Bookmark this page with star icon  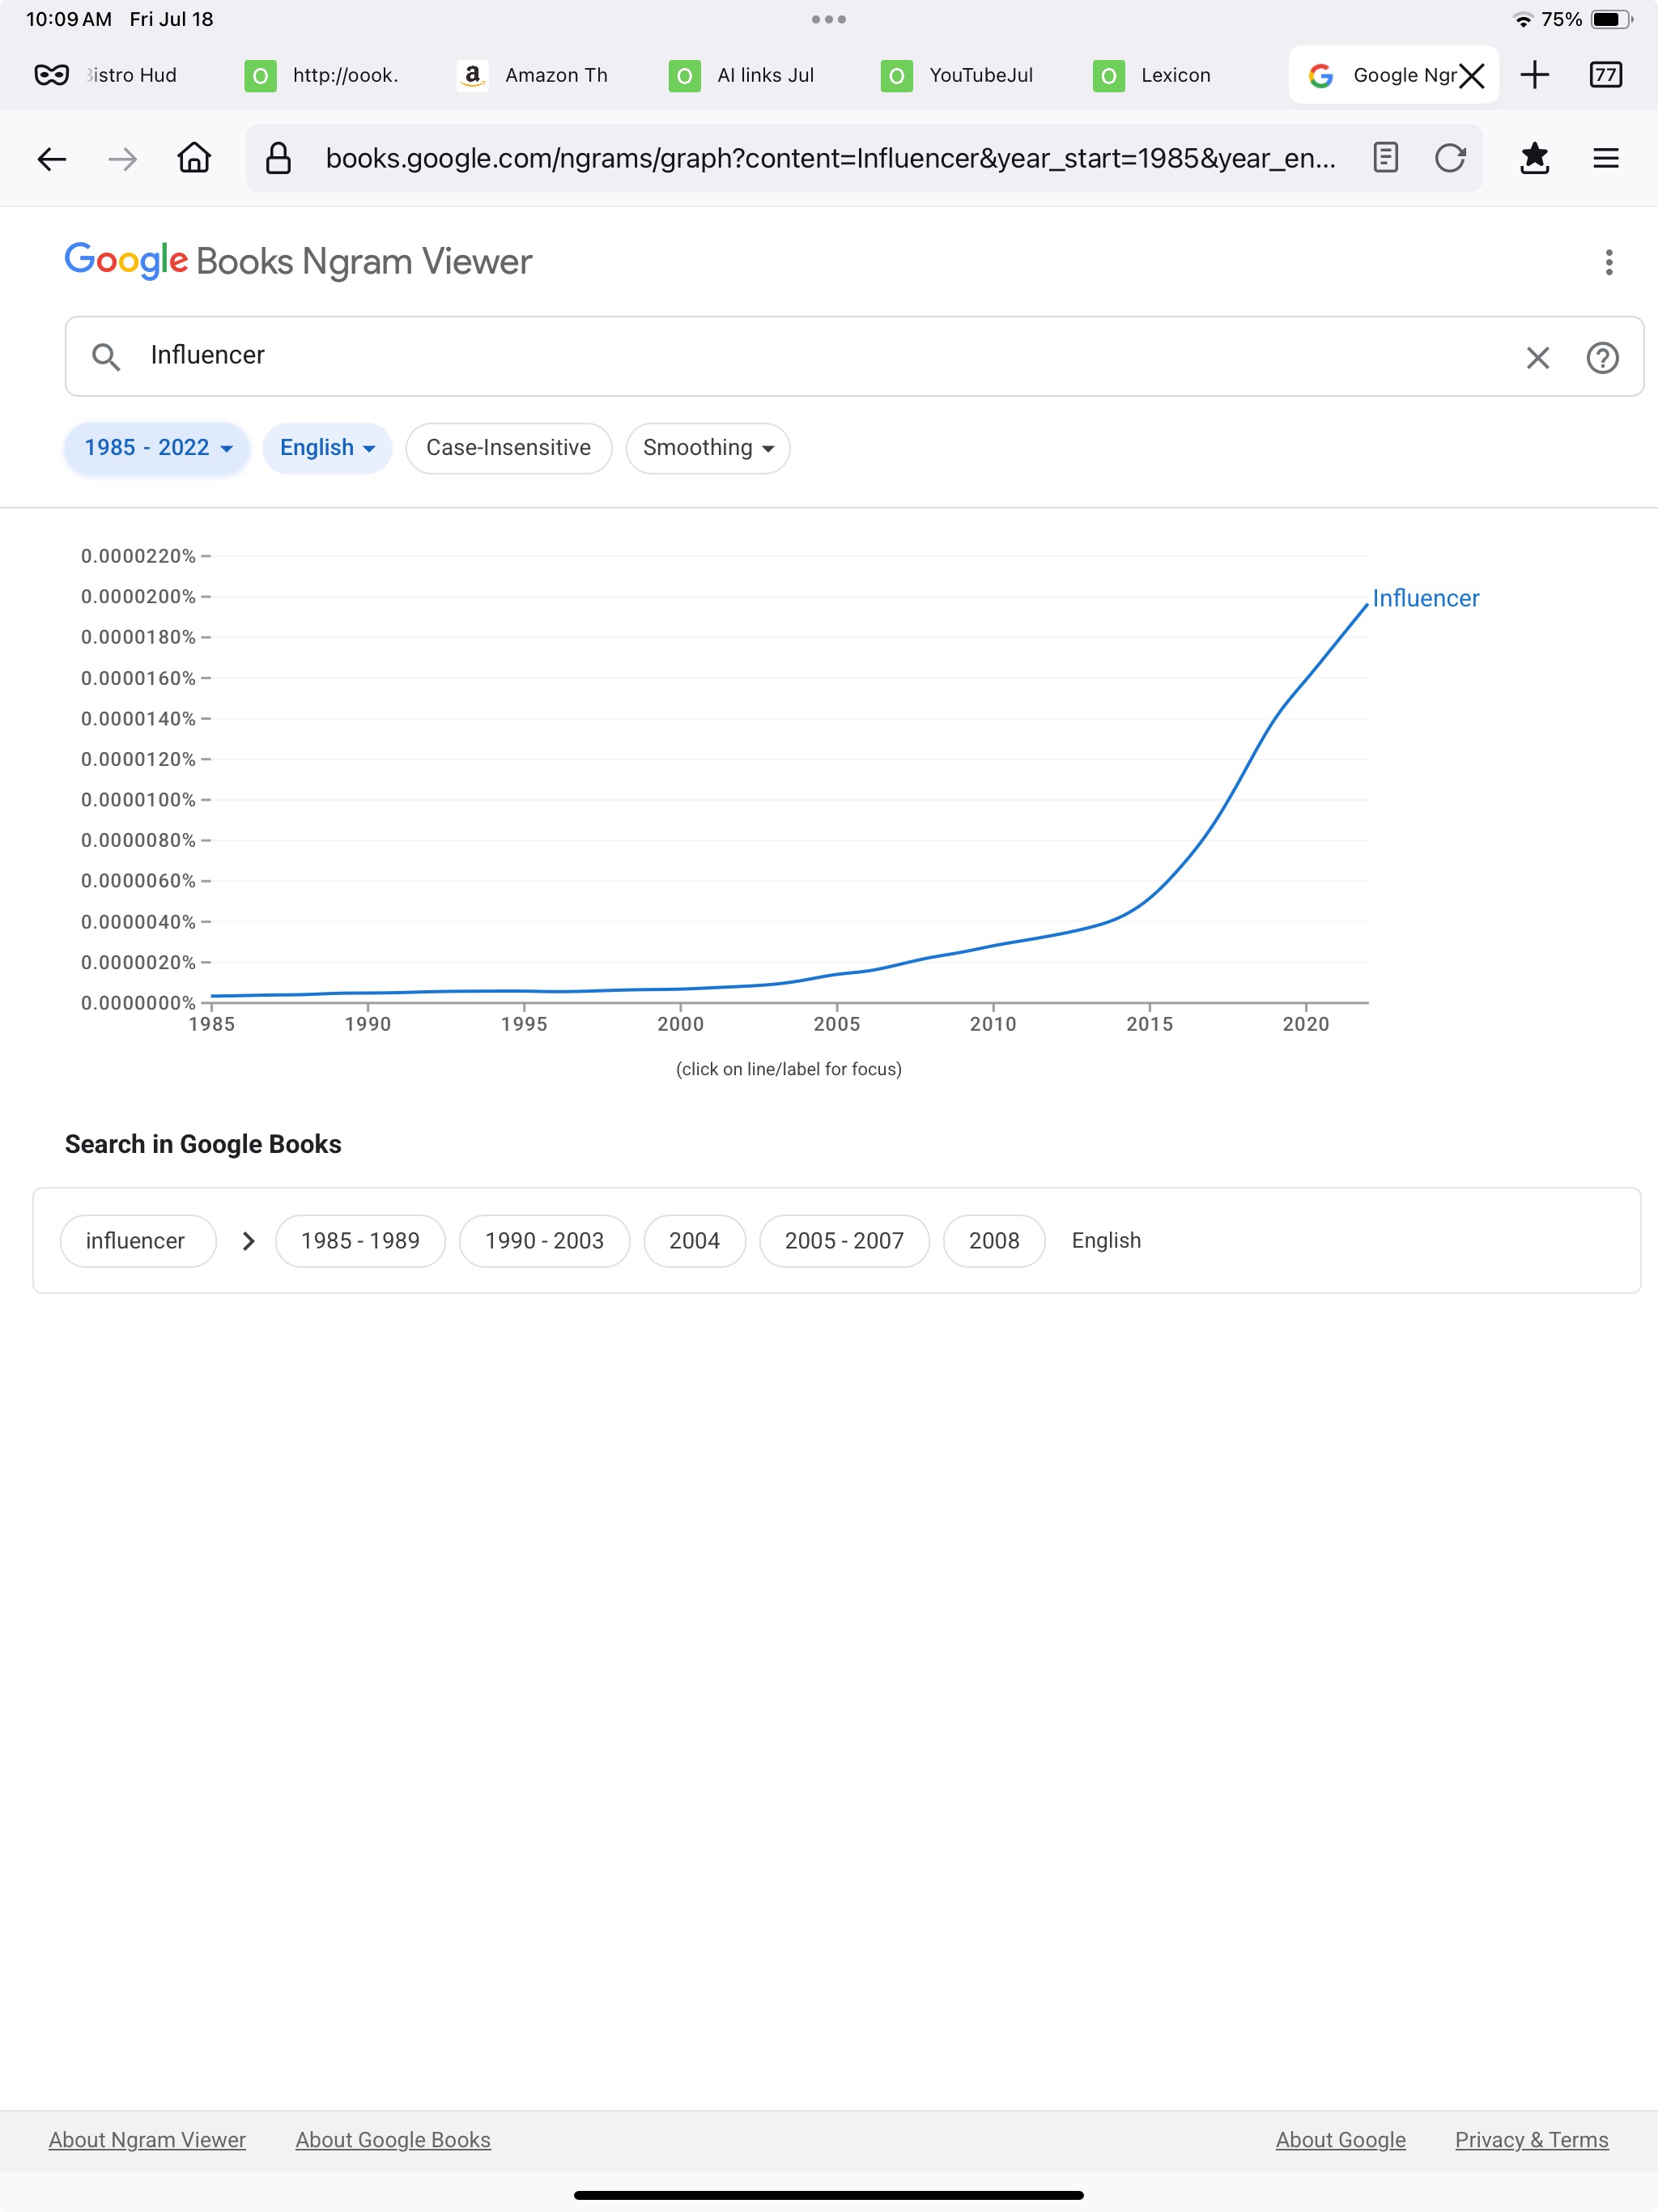1534,158
